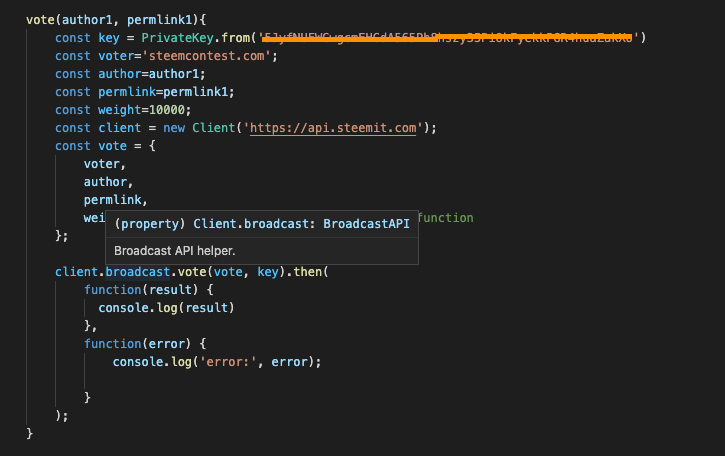
Task: Click '.then(' after the vote call
Action: (307, 272)
